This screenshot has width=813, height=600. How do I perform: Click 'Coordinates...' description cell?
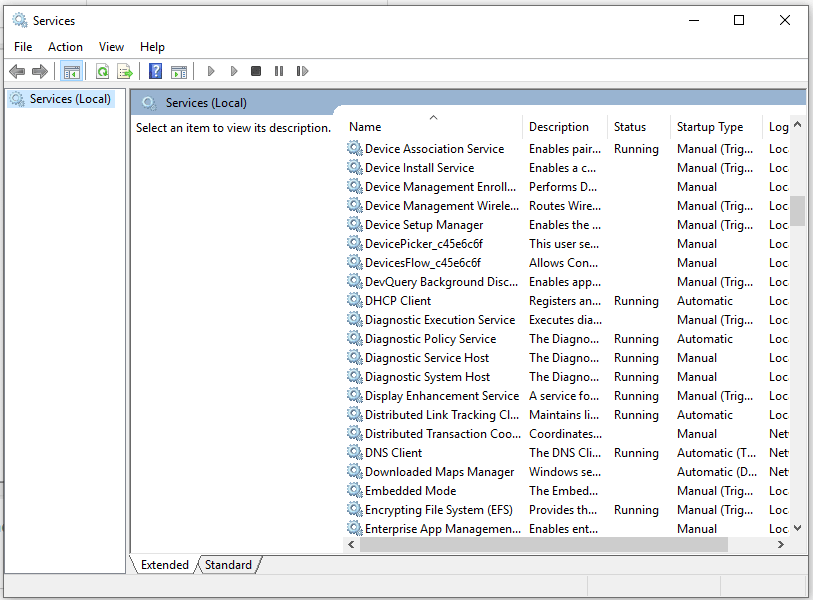click(x=565, y=434)
